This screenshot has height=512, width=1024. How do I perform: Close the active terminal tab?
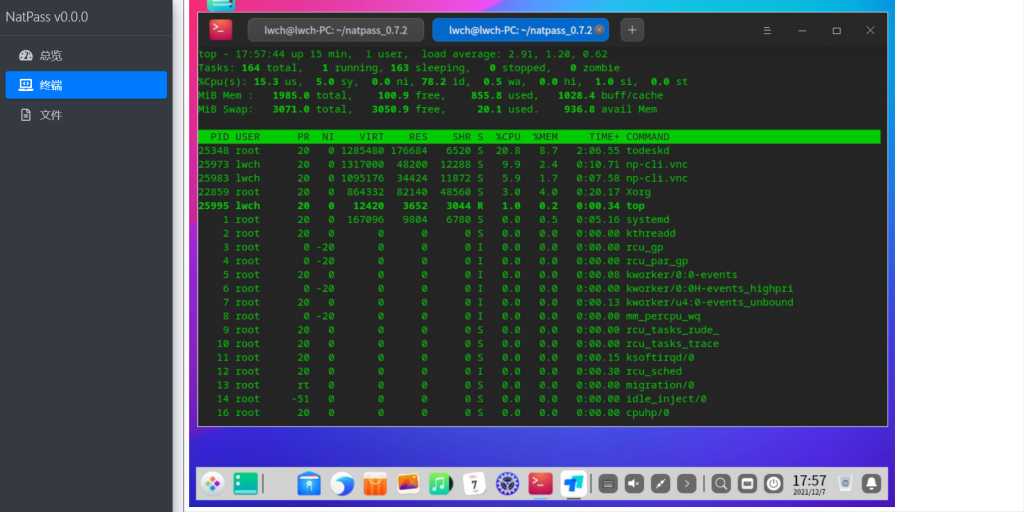(x=599, y=30)
